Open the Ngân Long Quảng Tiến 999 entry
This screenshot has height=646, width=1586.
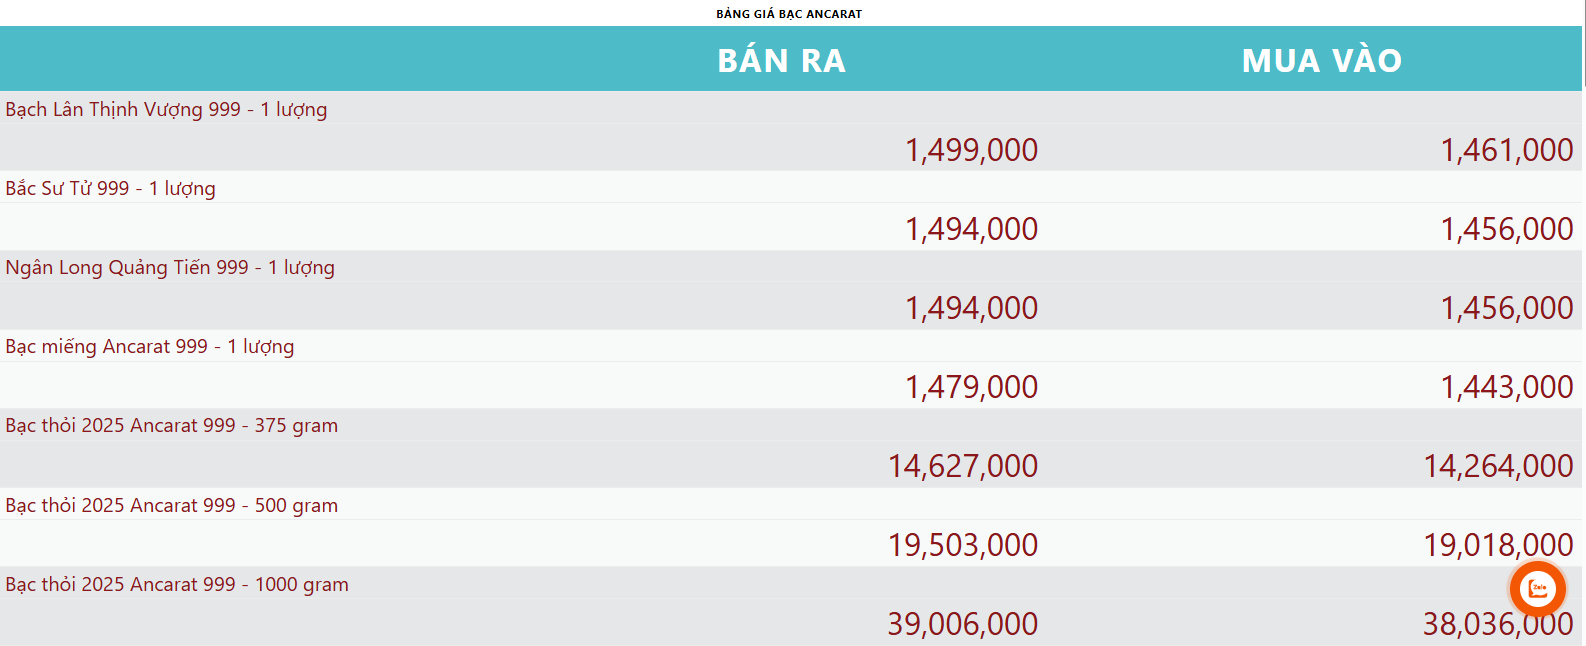(x=169, y=267)
